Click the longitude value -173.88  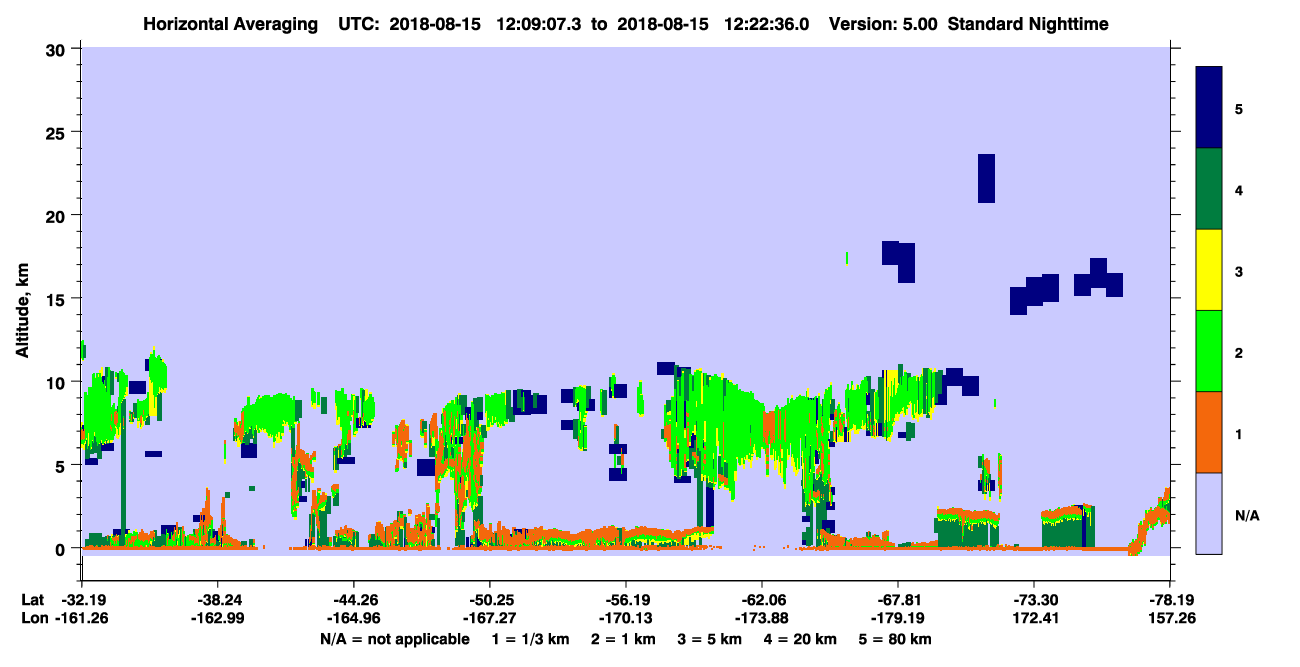(761, 618)
